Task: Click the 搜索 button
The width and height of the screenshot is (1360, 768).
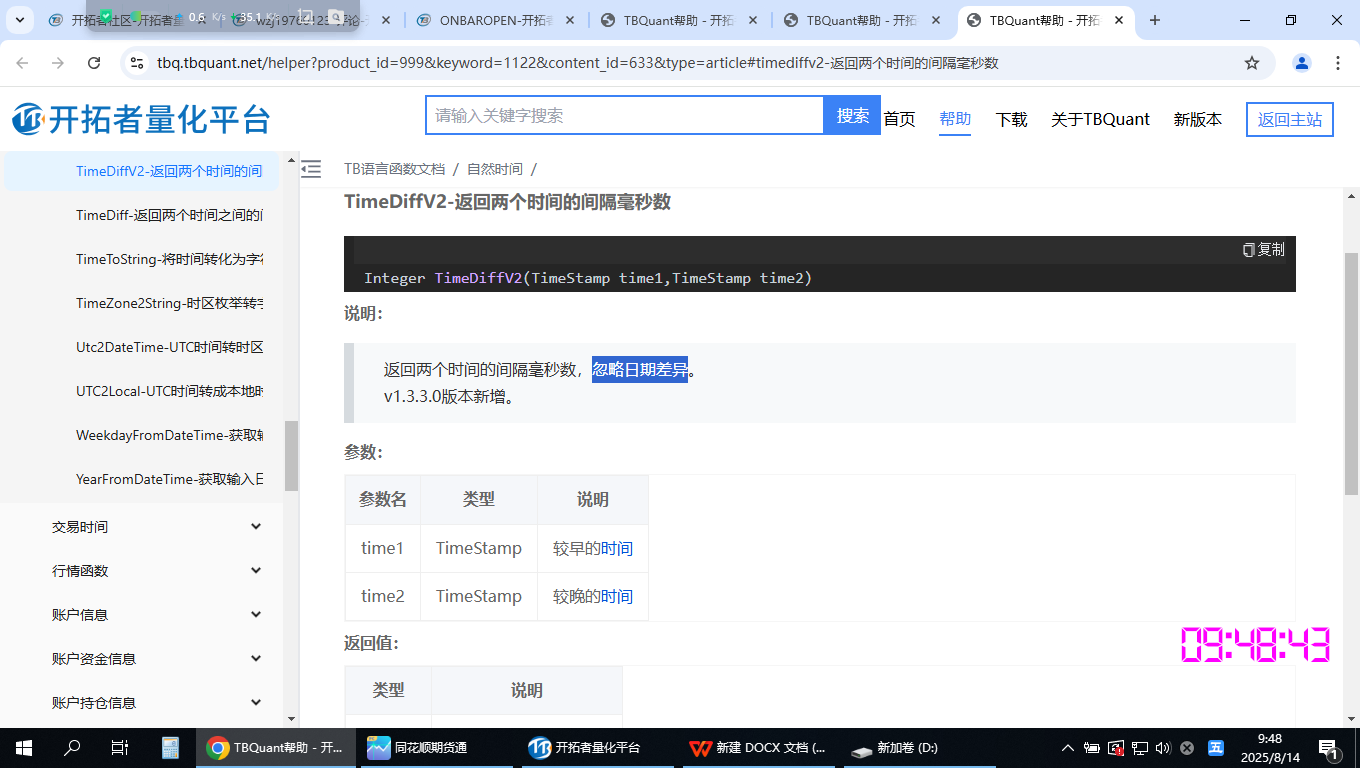Action: click(x=853, y=116)
